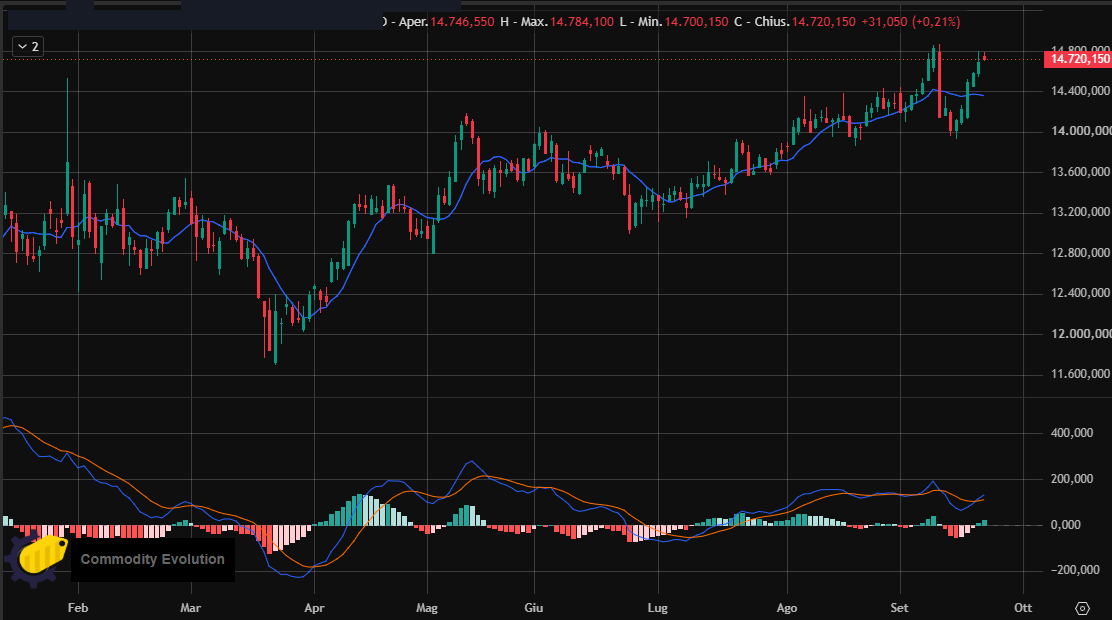Click the Ott label on the time axis
Image resolution: width=1112 pixels, height=620 pixels.
point(1023,608)
